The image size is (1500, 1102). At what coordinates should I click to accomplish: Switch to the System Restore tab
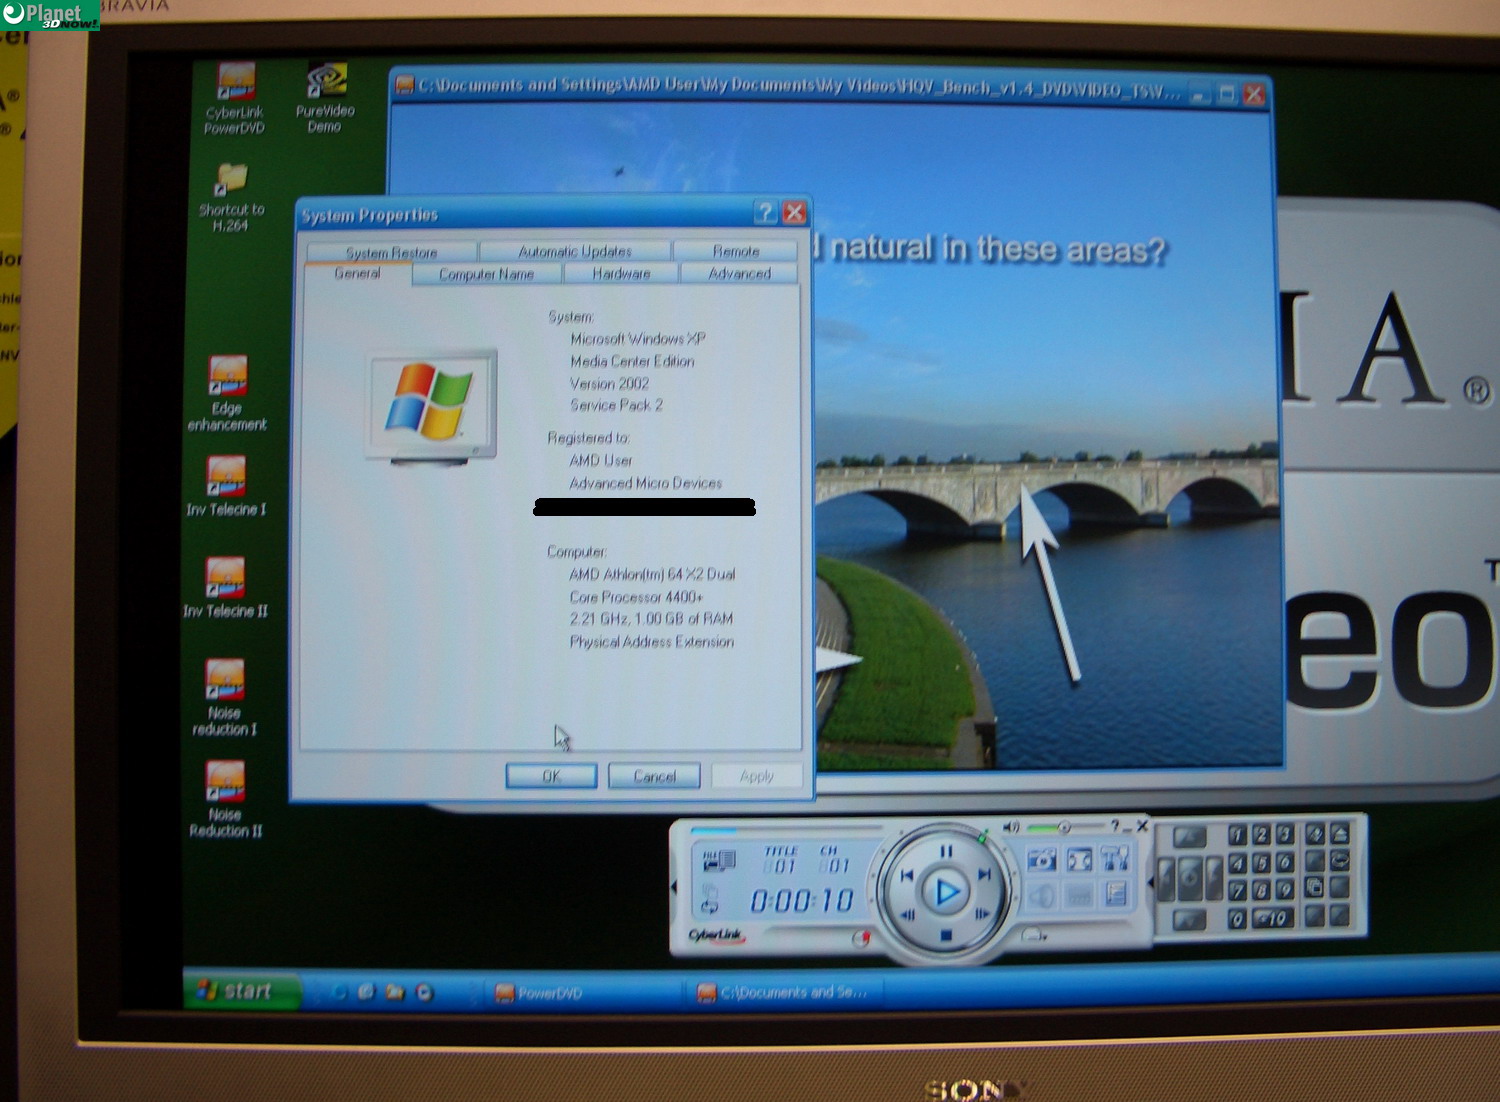click(392, 252)
